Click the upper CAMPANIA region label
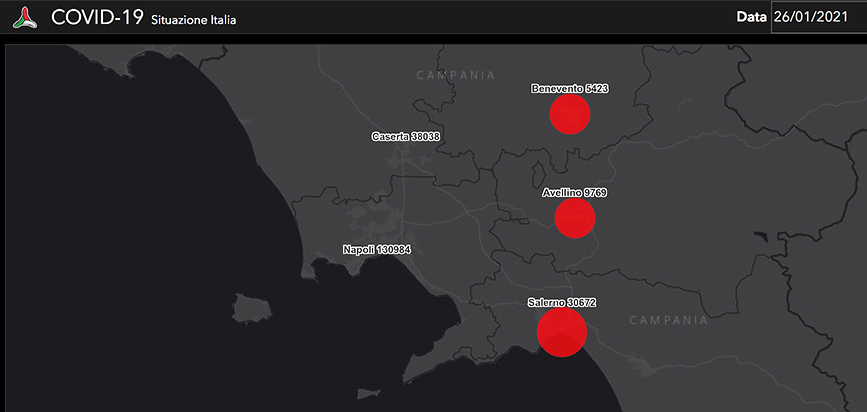This screenshot has width=867, height=412. pos(456,75)
